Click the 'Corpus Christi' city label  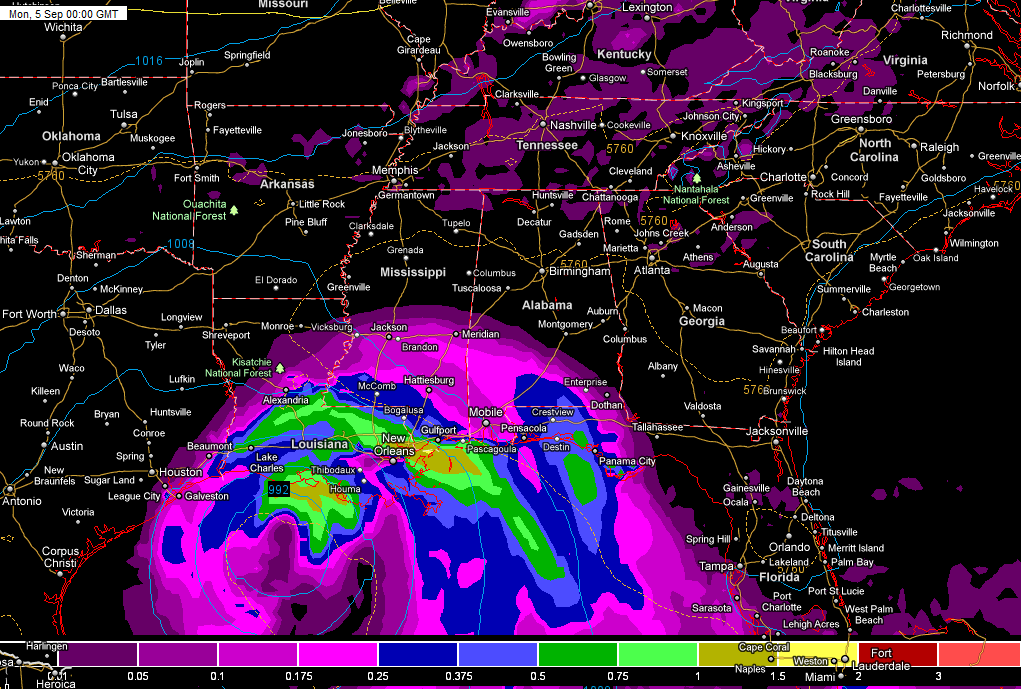pyautogui.click(x=61, y=557)
